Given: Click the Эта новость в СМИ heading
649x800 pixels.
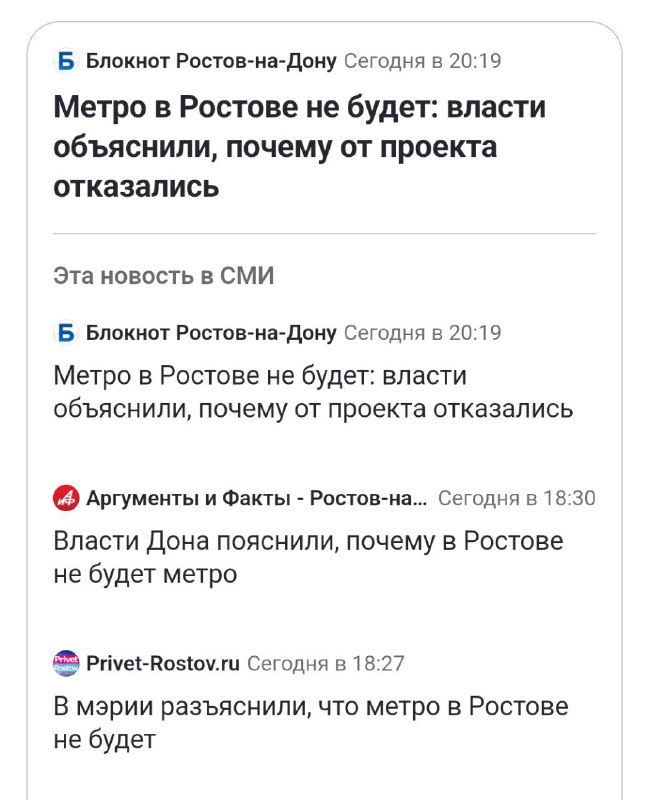Looking at the screenshot, I should click(x=164, y=276).
